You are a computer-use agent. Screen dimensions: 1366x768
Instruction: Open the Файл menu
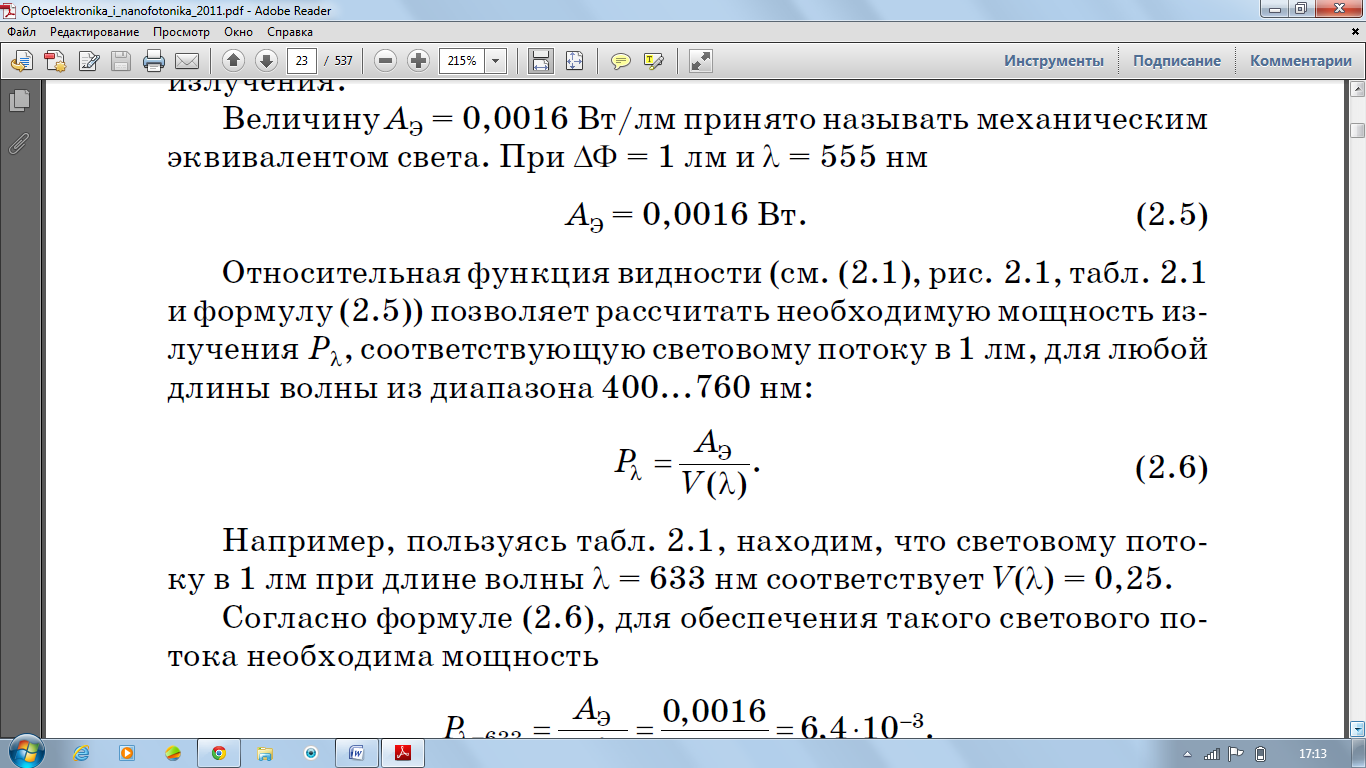click(21, 32)
